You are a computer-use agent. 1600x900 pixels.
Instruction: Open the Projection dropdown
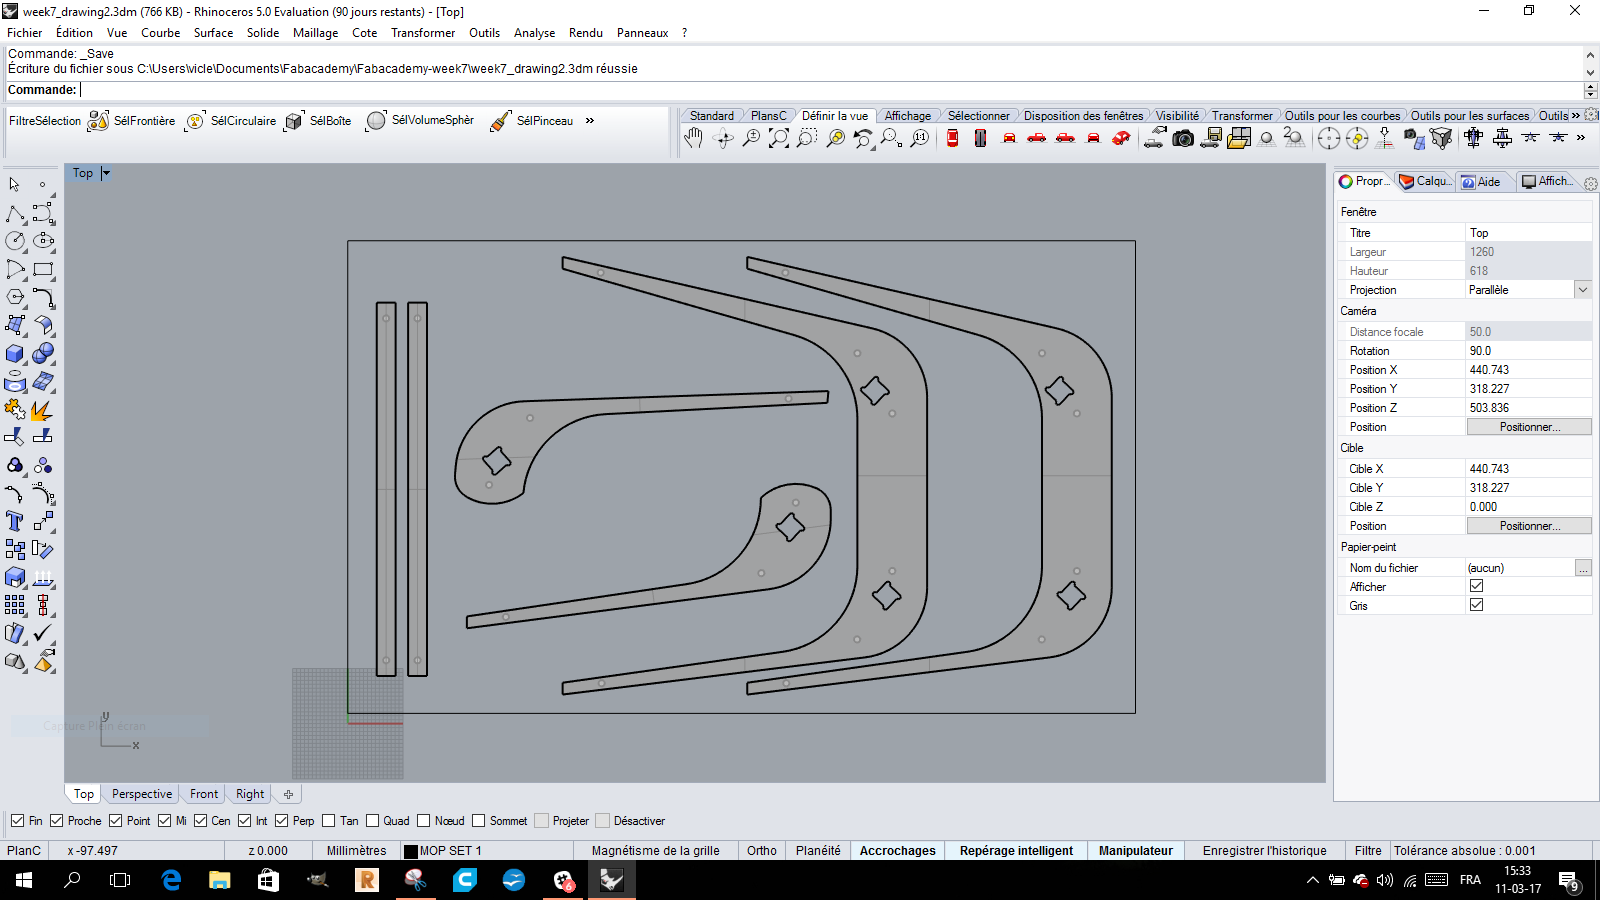(x=1582, y=290)
